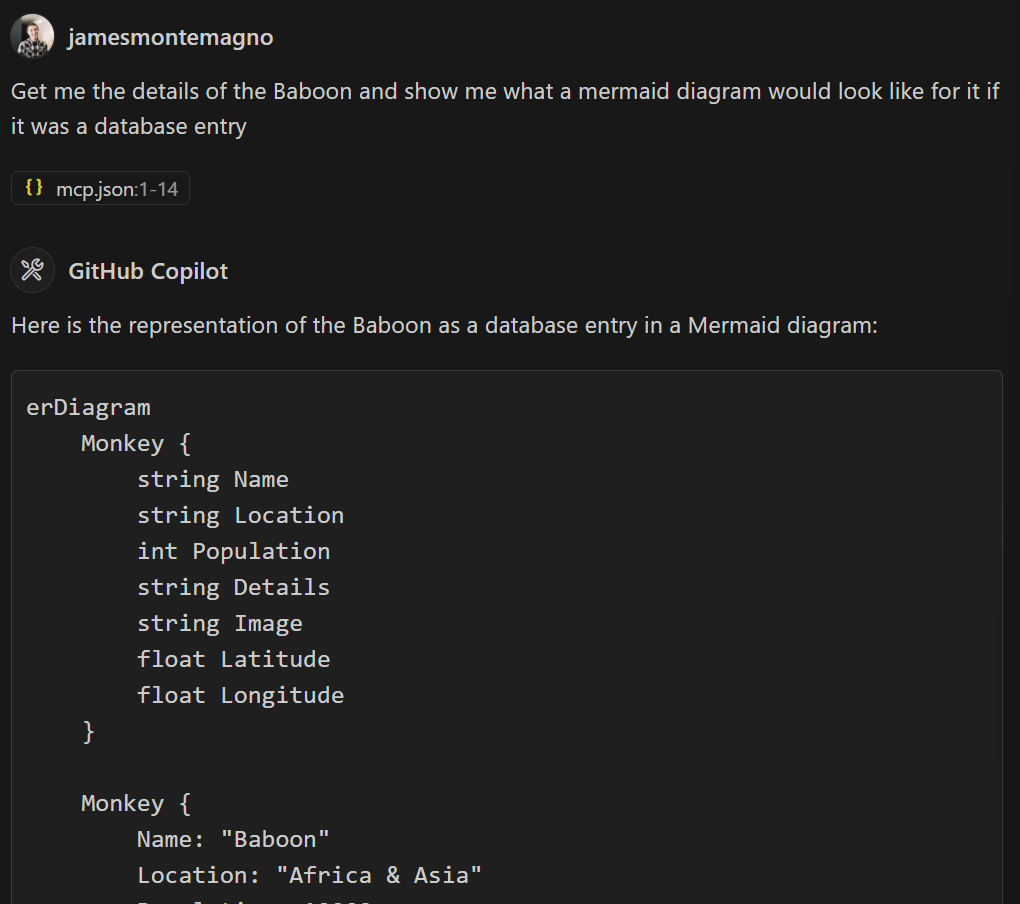Click the Location: "Africa & Asia" line
Viewport: 1020px width, 904px height.
tap(309, 876)
